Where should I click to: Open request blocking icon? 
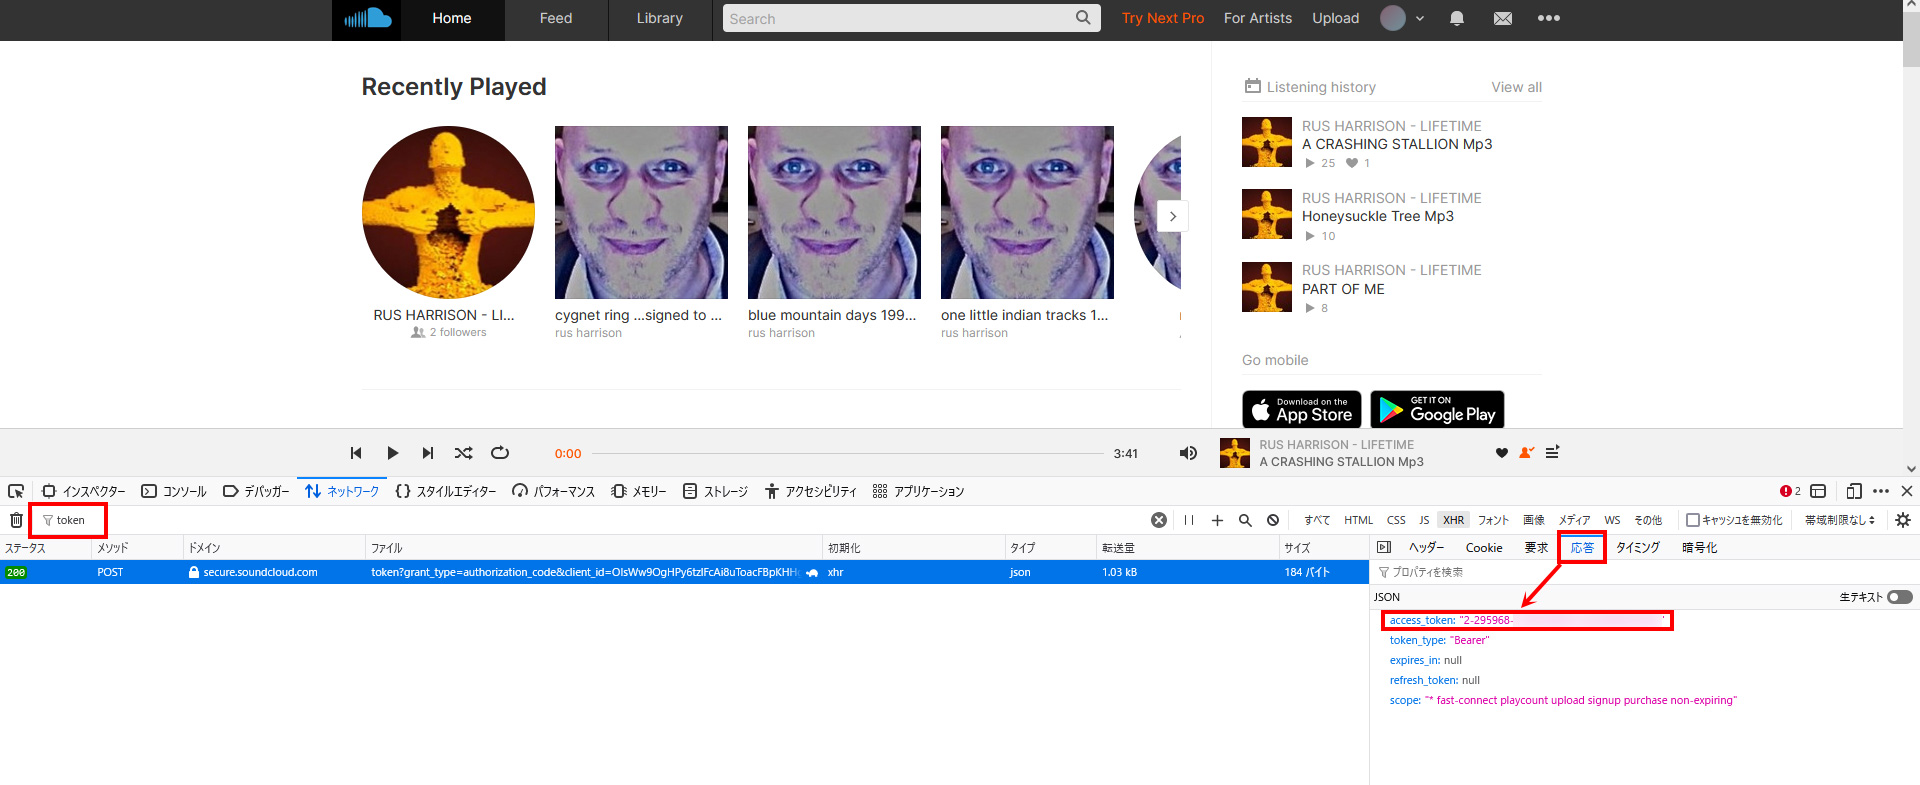pyautogui.click(x=1273, y=520)
